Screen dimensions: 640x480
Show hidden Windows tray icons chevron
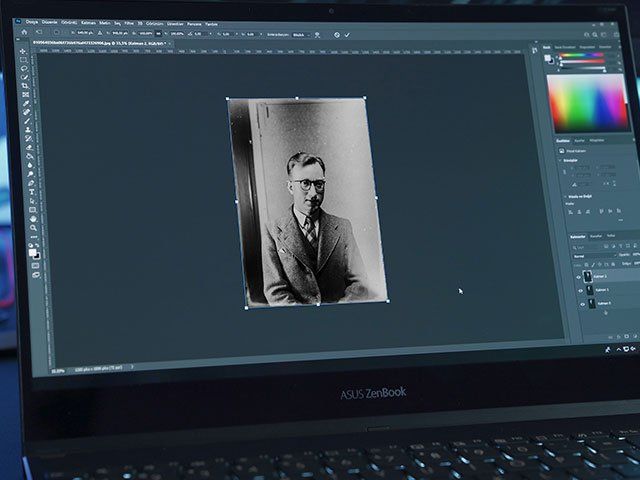pyautogui.click(x=619, y=349)
